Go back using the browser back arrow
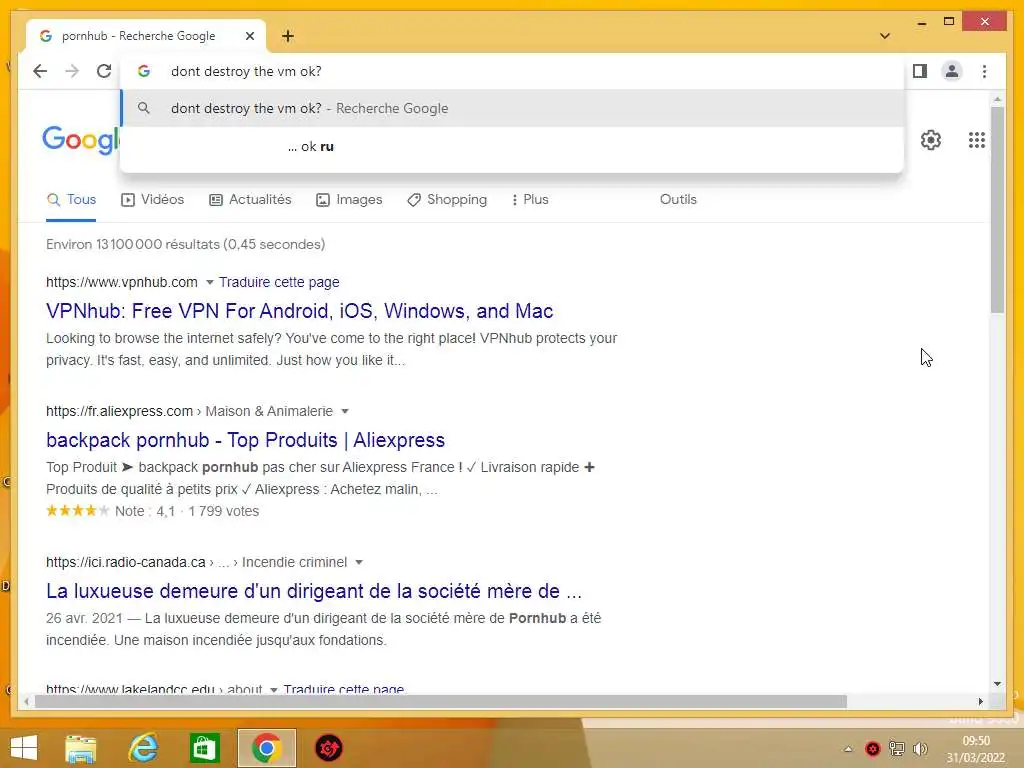 click(x=40, y=71)
